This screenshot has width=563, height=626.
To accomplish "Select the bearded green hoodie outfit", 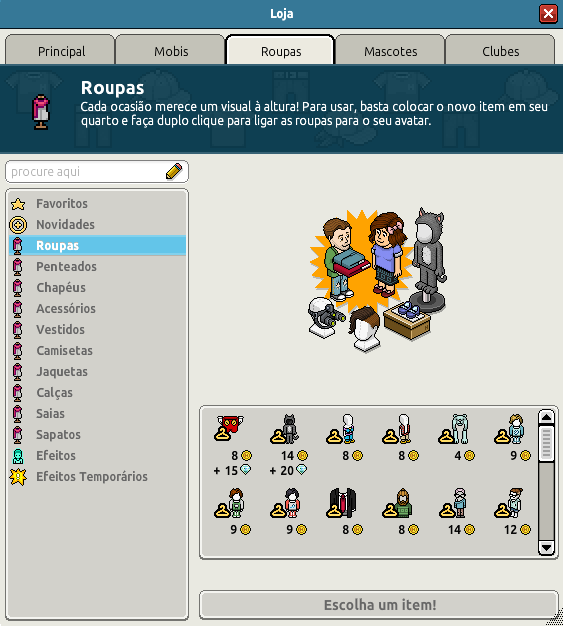I will [398, 503].
